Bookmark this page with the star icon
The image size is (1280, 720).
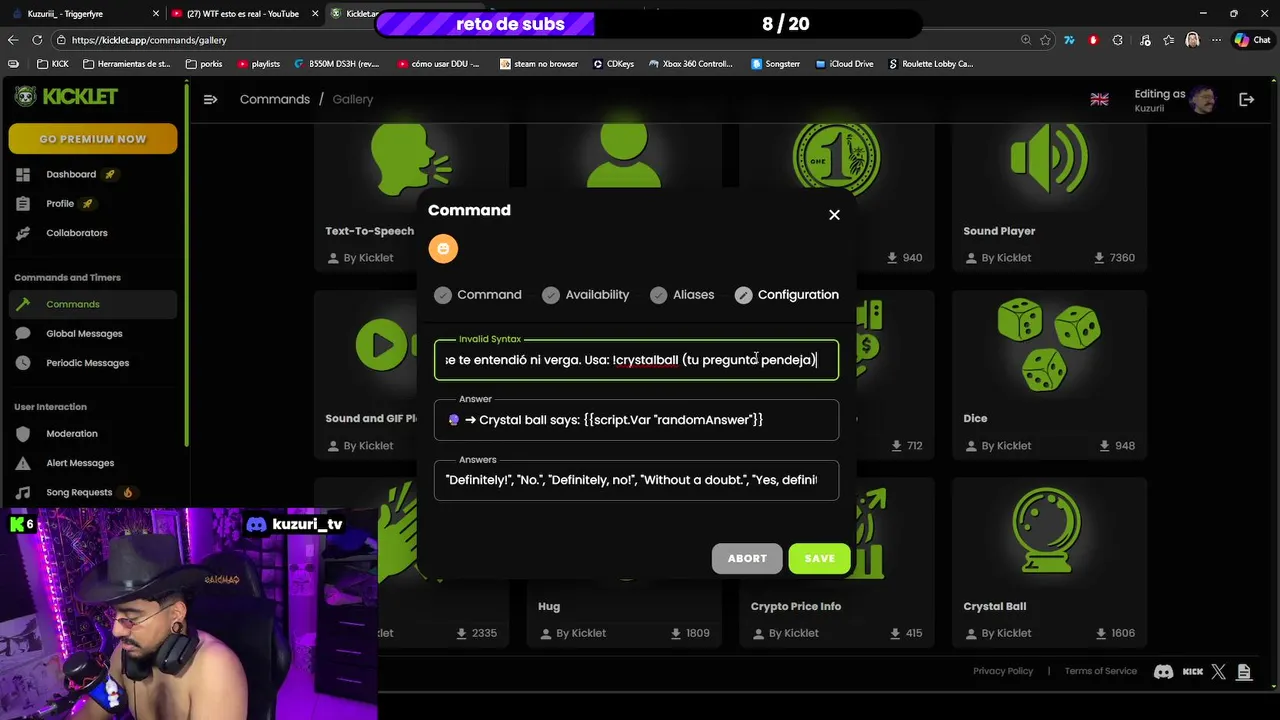click(1045, 40)
